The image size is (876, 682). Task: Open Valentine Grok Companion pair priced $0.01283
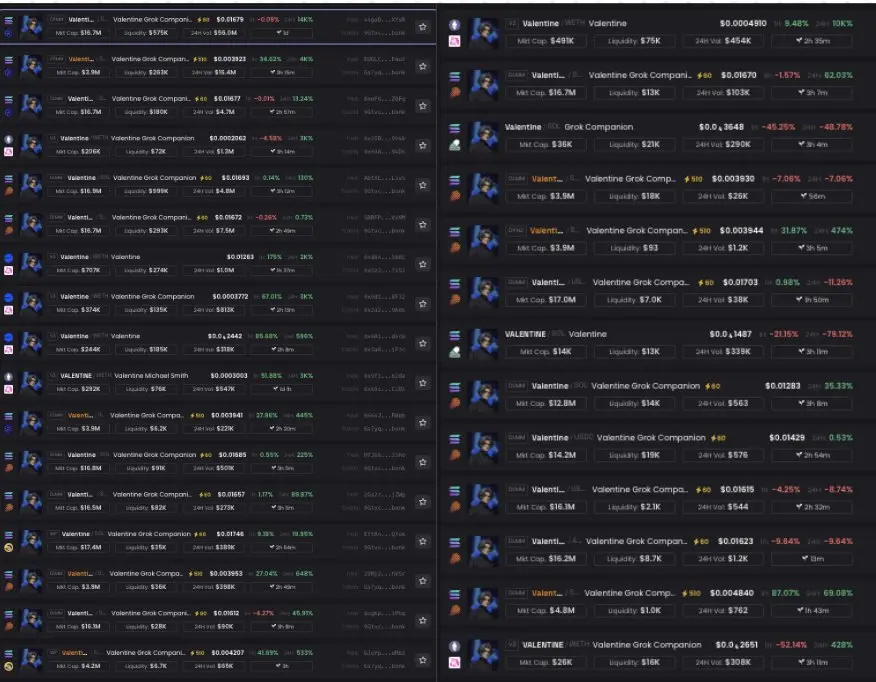click(x=645, y=386)
